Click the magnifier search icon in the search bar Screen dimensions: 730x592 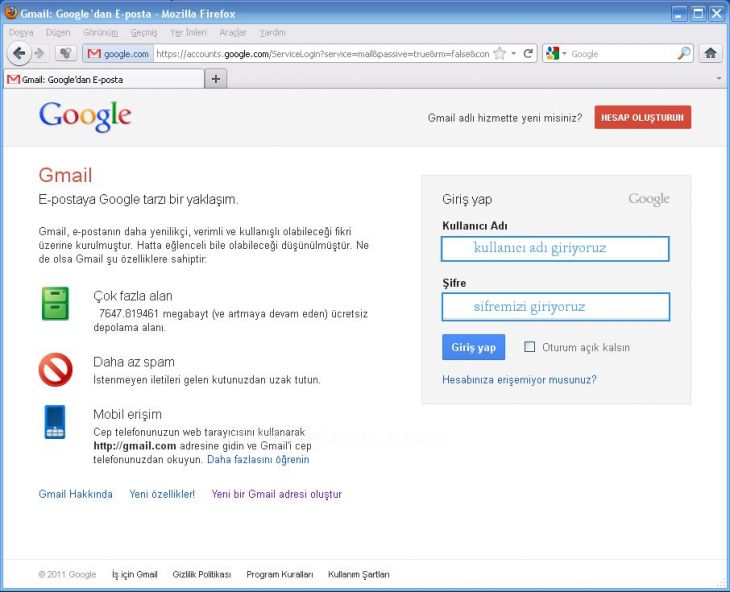683,54
